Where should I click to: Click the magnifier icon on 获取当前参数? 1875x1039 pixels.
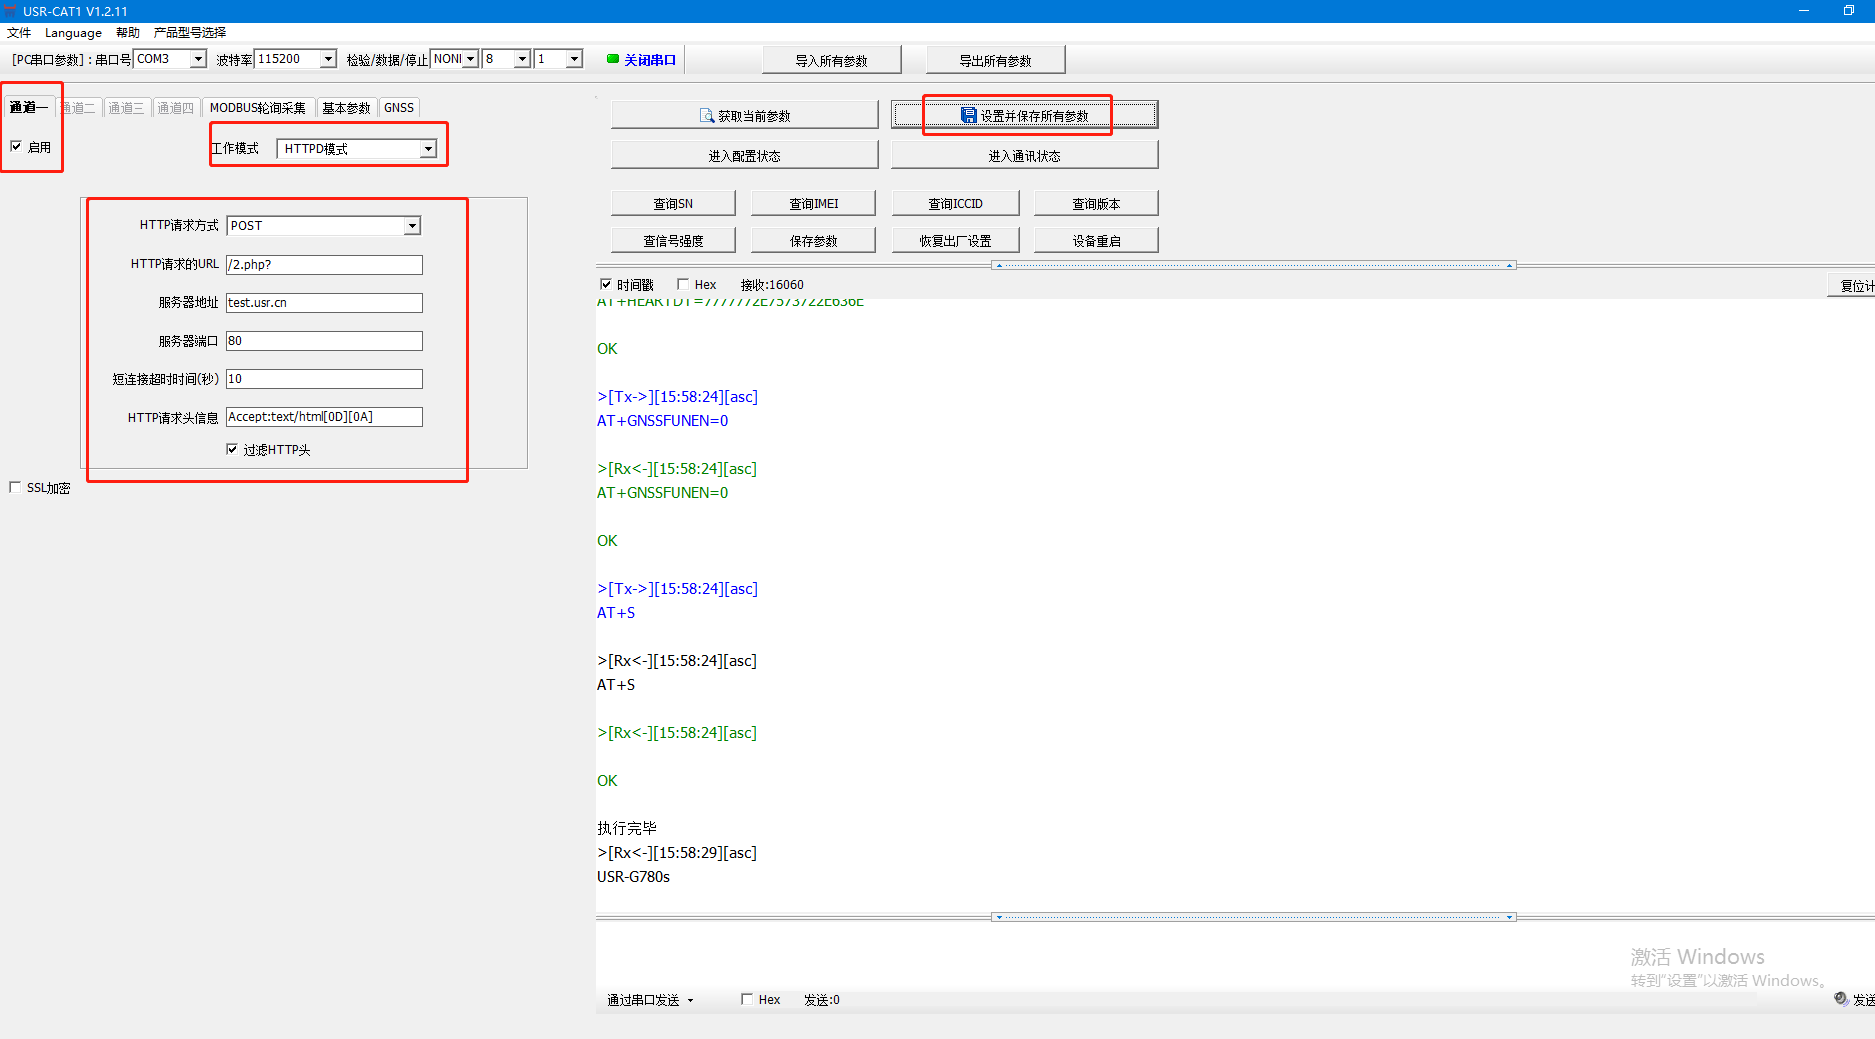click(x=706, y=116)
